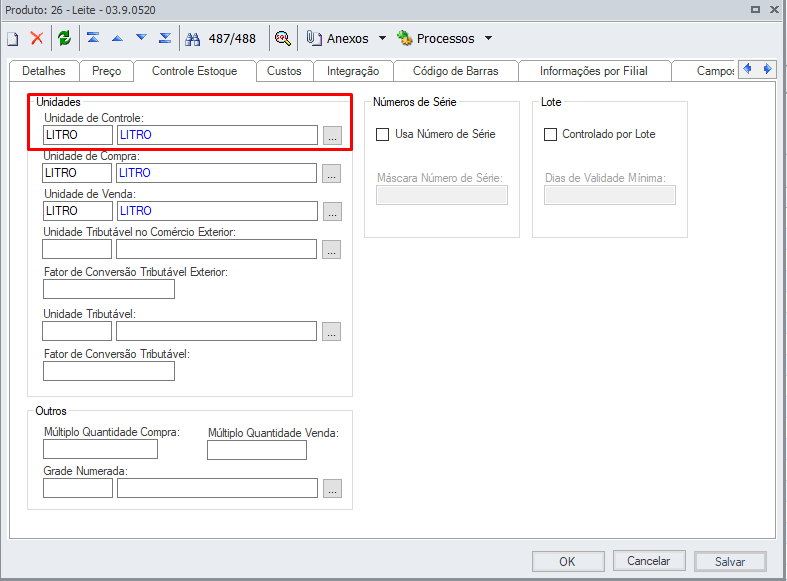Click Múltiplo Quantidade Venda field
Screen dimensions: 787x581
pyautogui.click(x=257, y=450)
